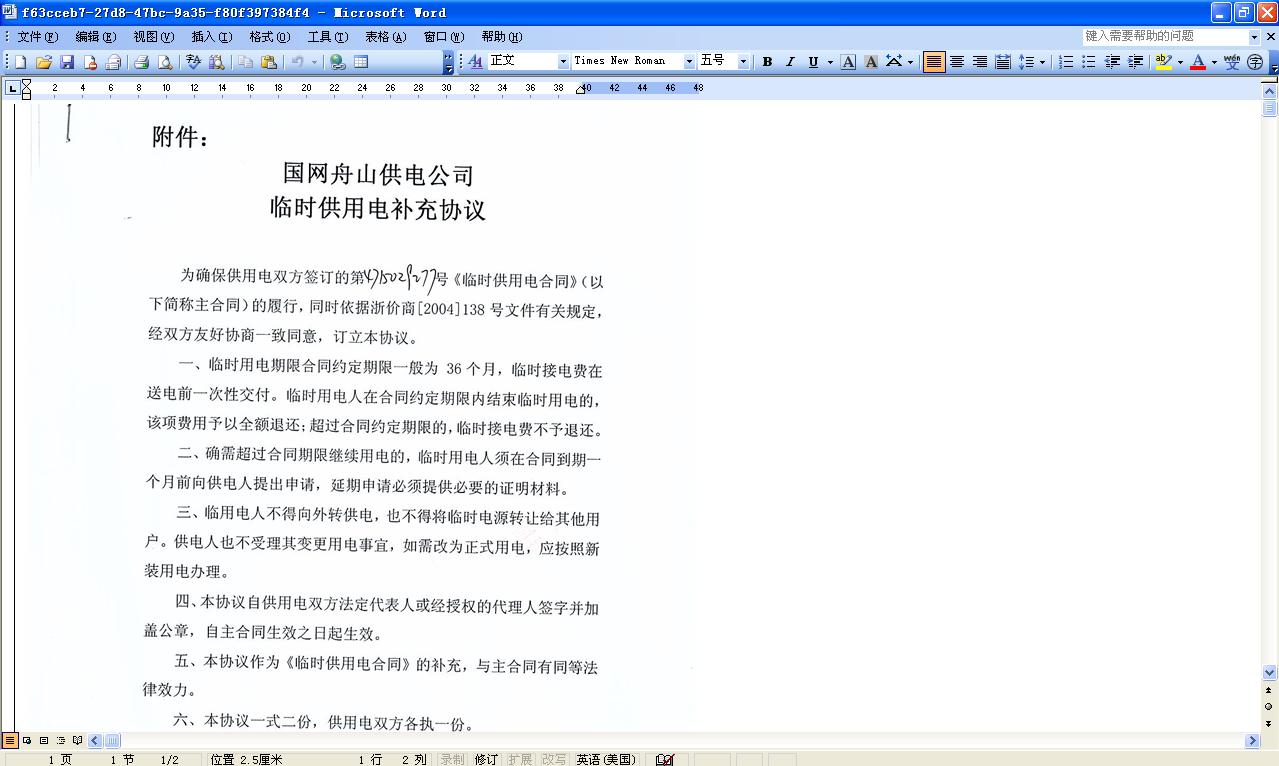Paste from the clipboard

pos(268,62)
